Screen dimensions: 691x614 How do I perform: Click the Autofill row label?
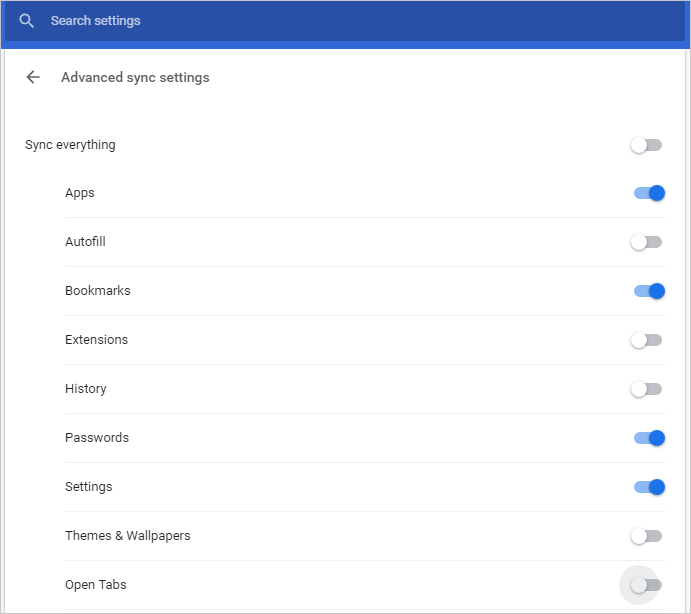point(85,242)
